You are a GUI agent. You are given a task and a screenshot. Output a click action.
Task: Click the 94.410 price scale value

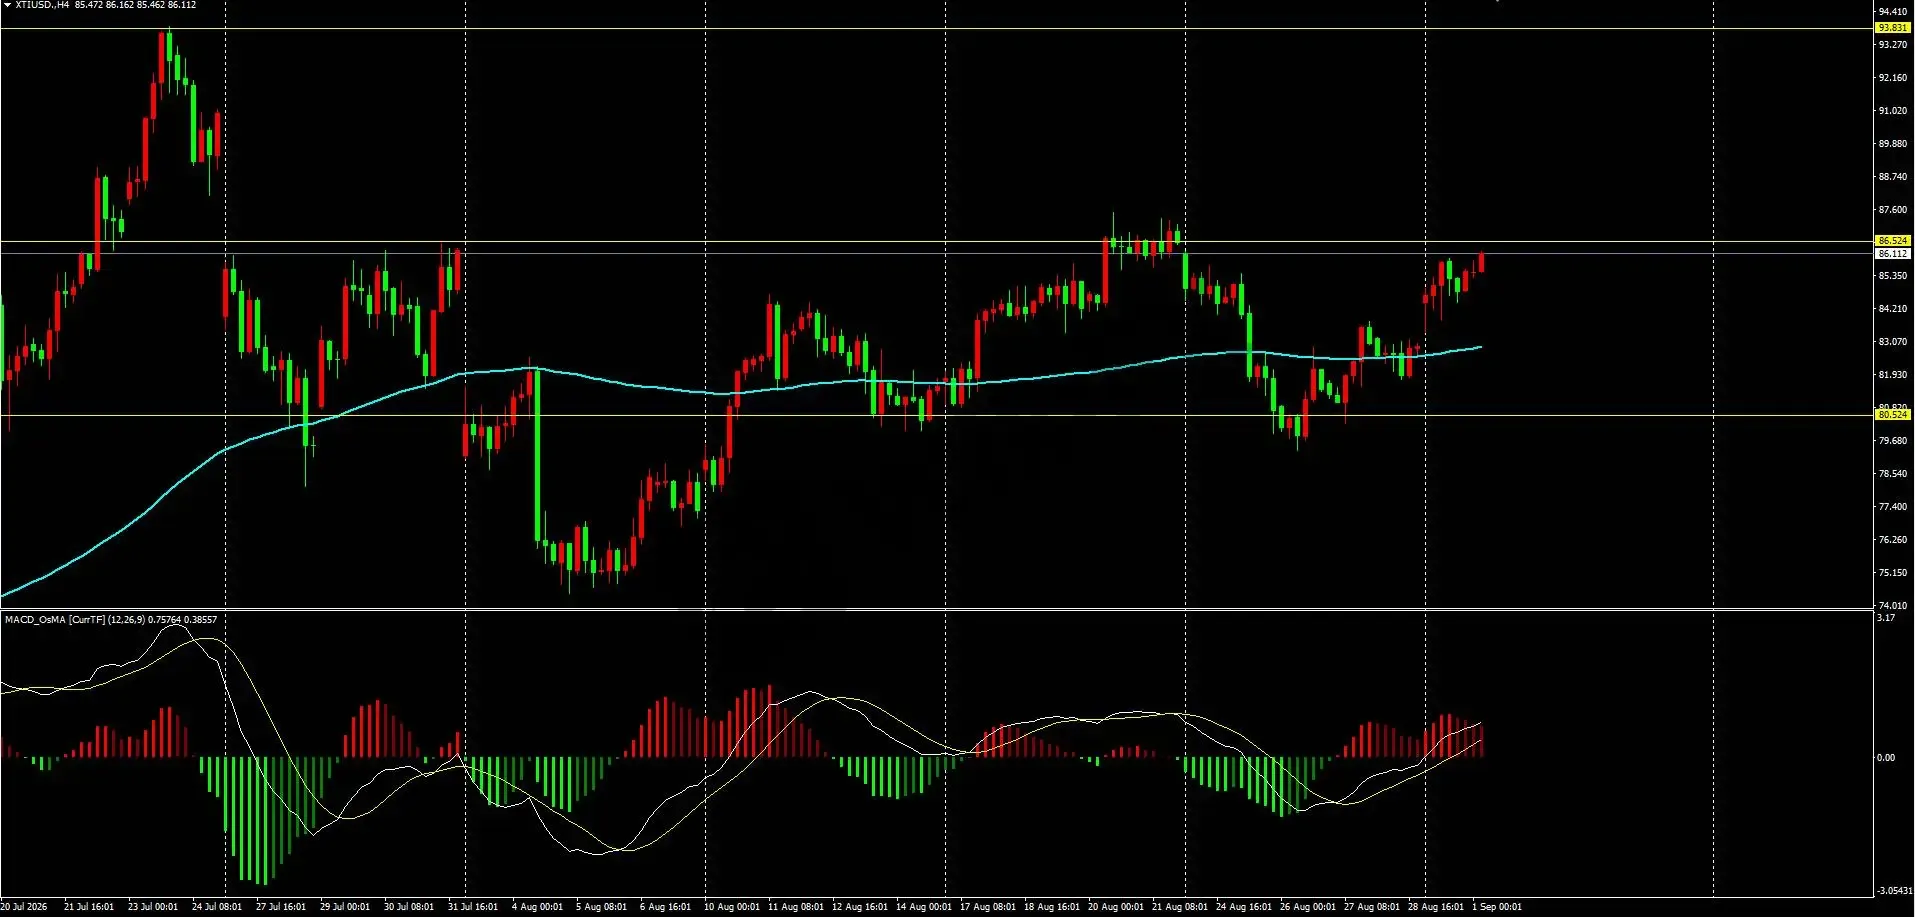click(x=1893, y=12)
